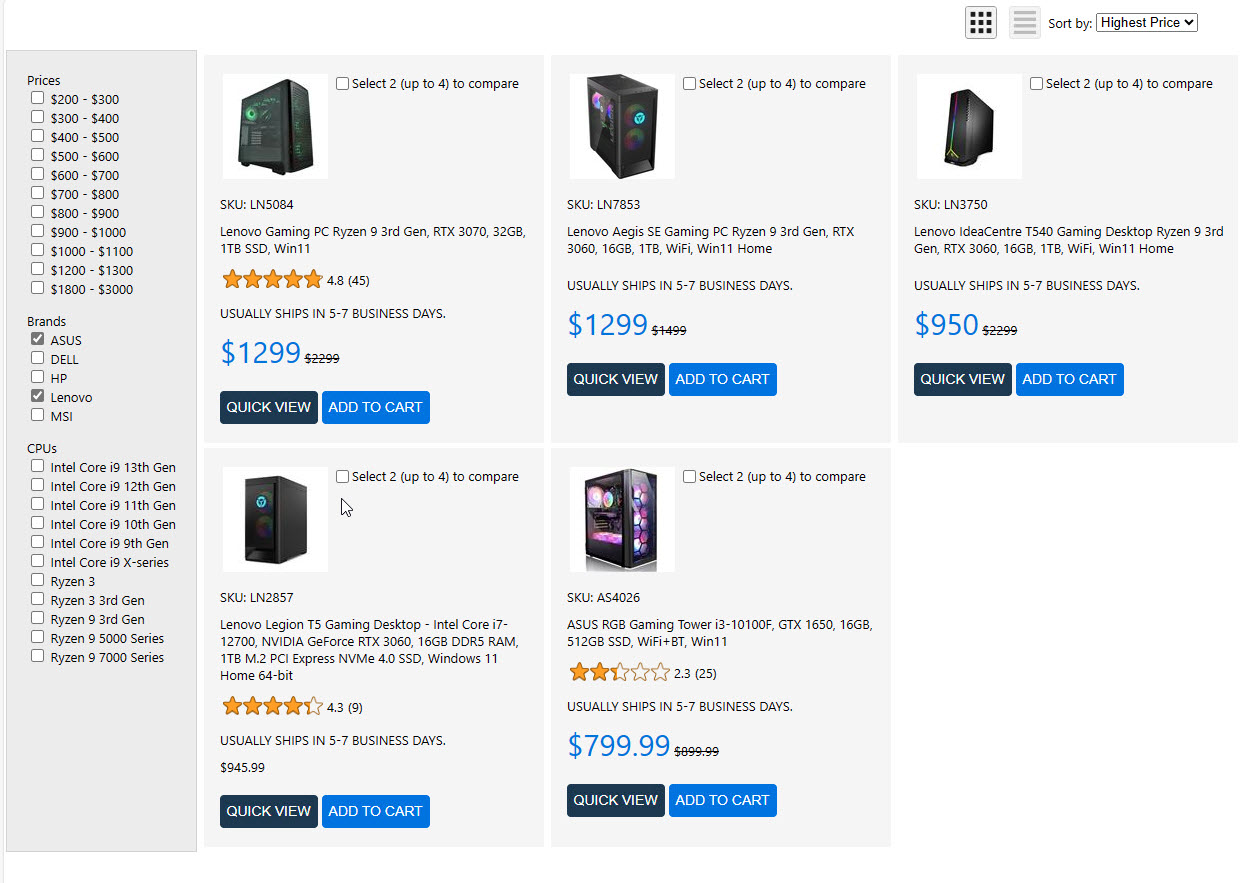Uncheck the ASUS brand filter
Screen dimensions: 1258x883
tap(38, 340)
